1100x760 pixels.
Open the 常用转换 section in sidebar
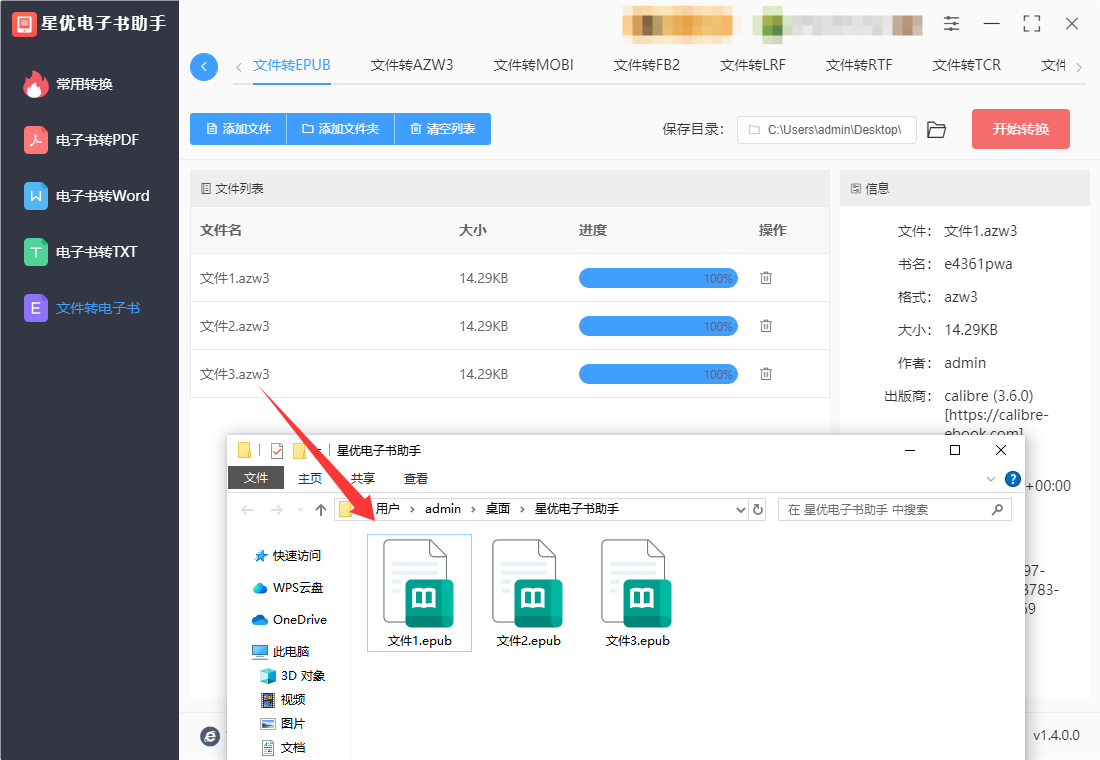click(x=69, y=84)
